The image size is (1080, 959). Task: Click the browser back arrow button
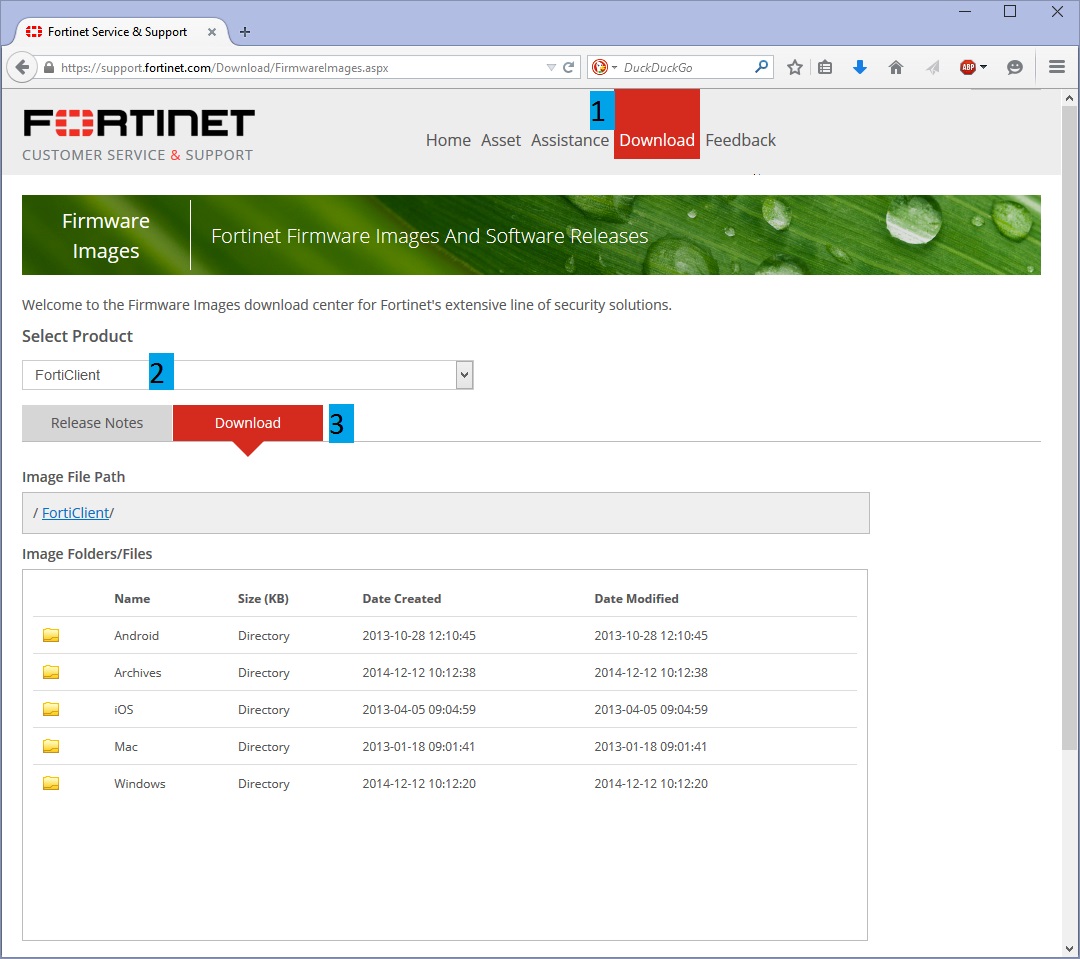point(22,68)
